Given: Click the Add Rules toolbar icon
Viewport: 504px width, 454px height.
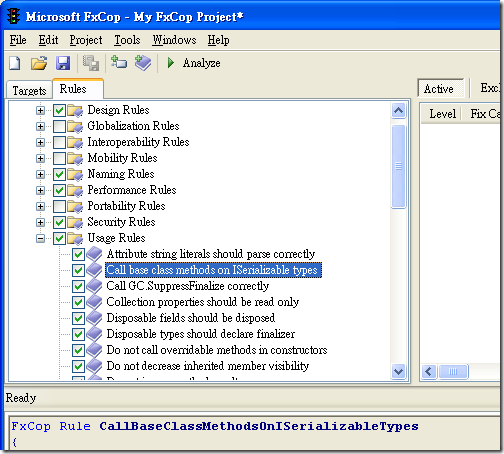Looking at the screenshot, I should click(x=143, y=63).
